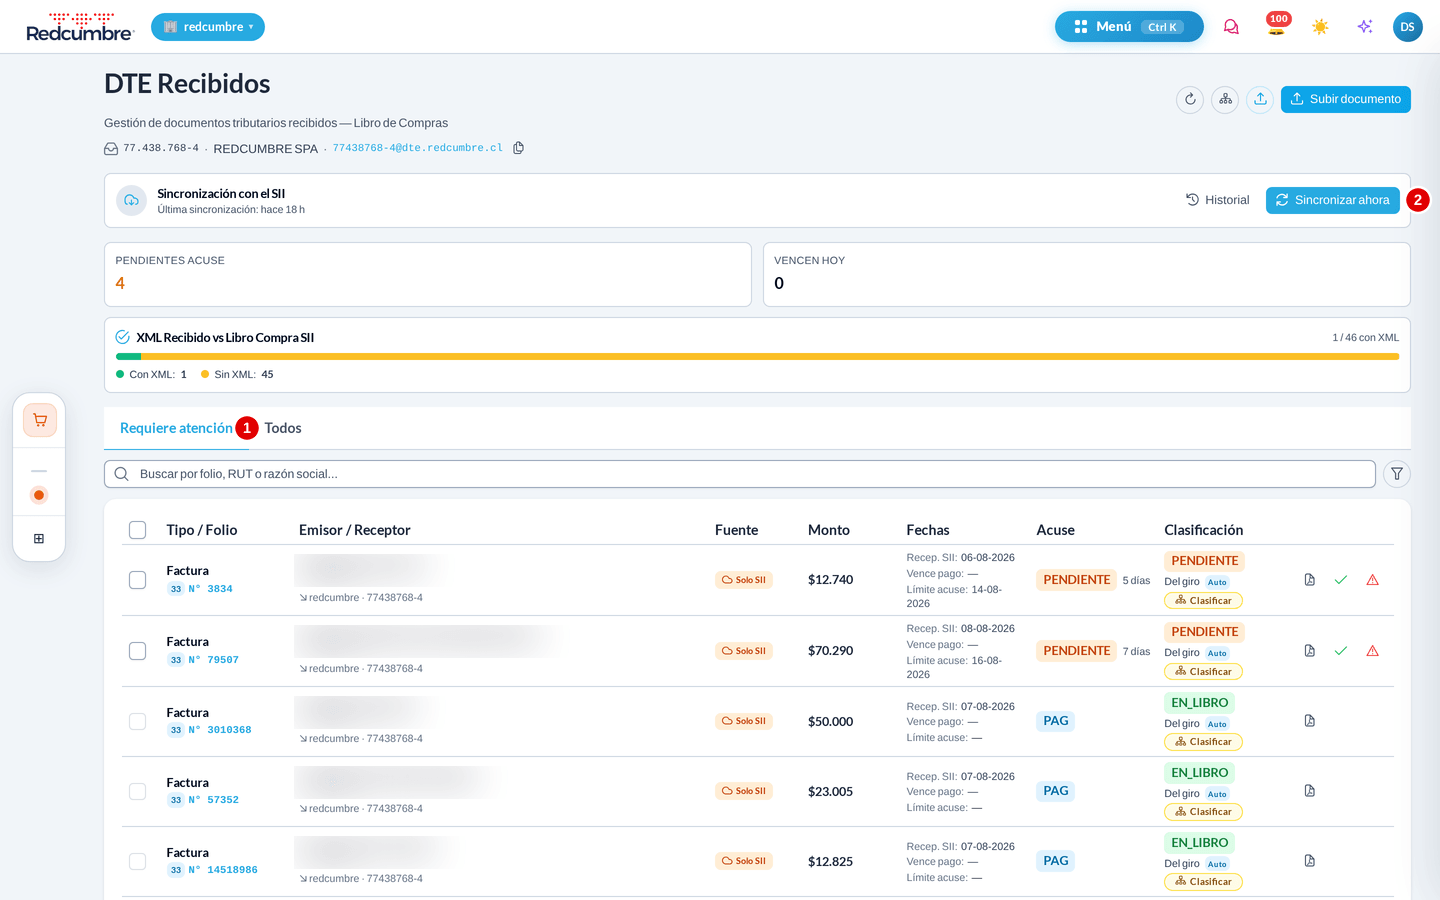
Task: Click the export upload icon button
Action: click(1260, 99)
